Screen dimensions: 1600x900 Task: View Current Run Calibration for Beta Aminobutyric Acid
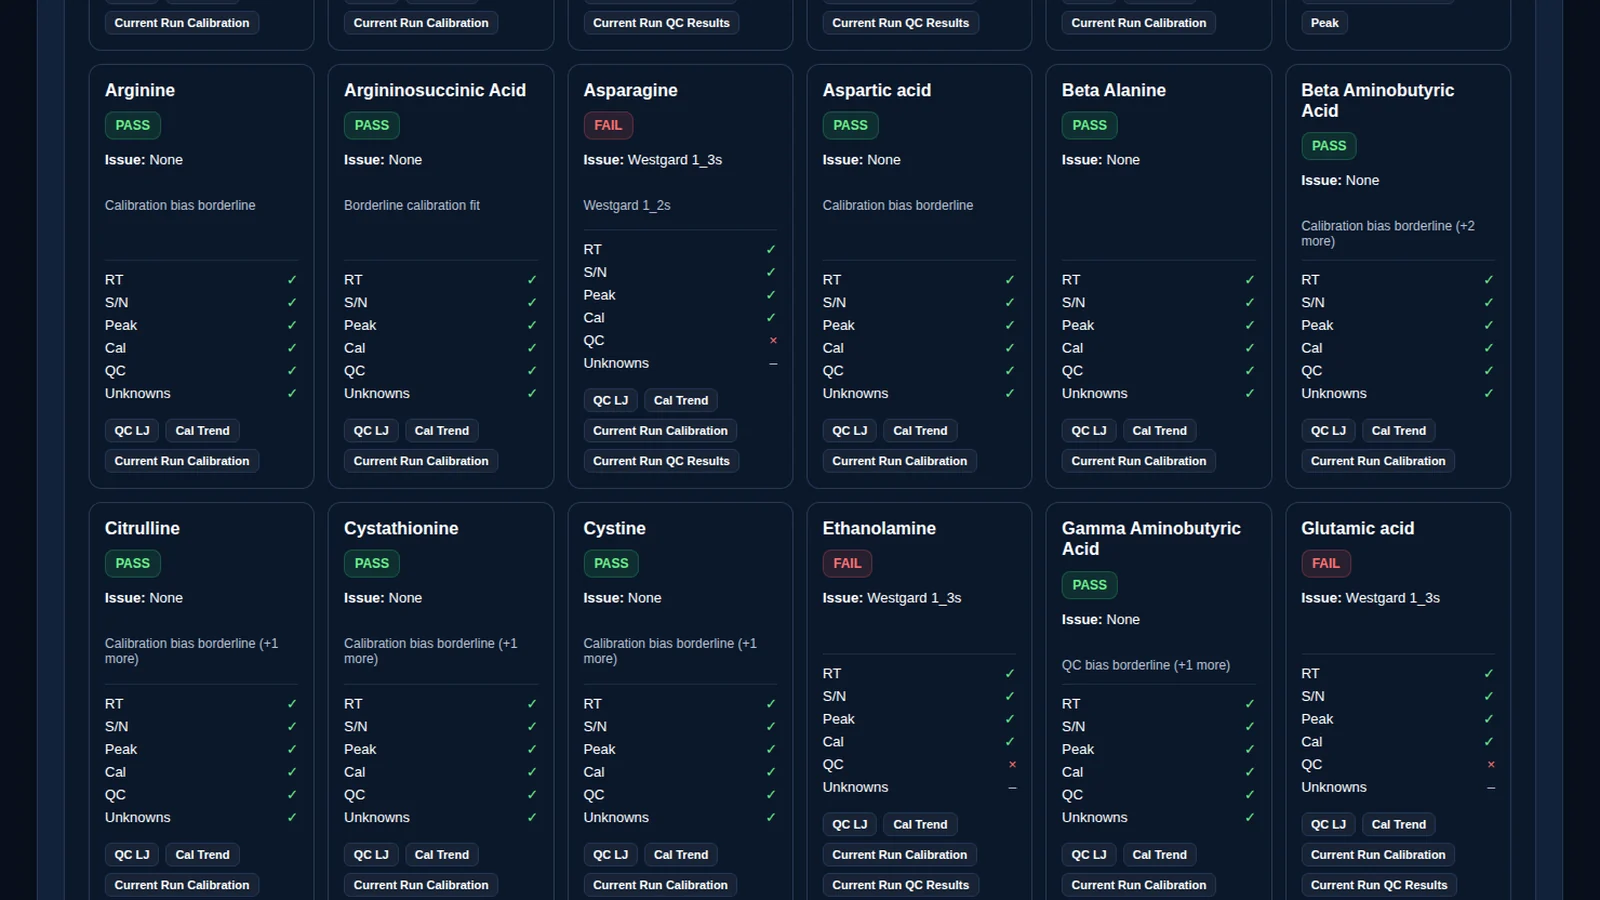[1378, 461]
